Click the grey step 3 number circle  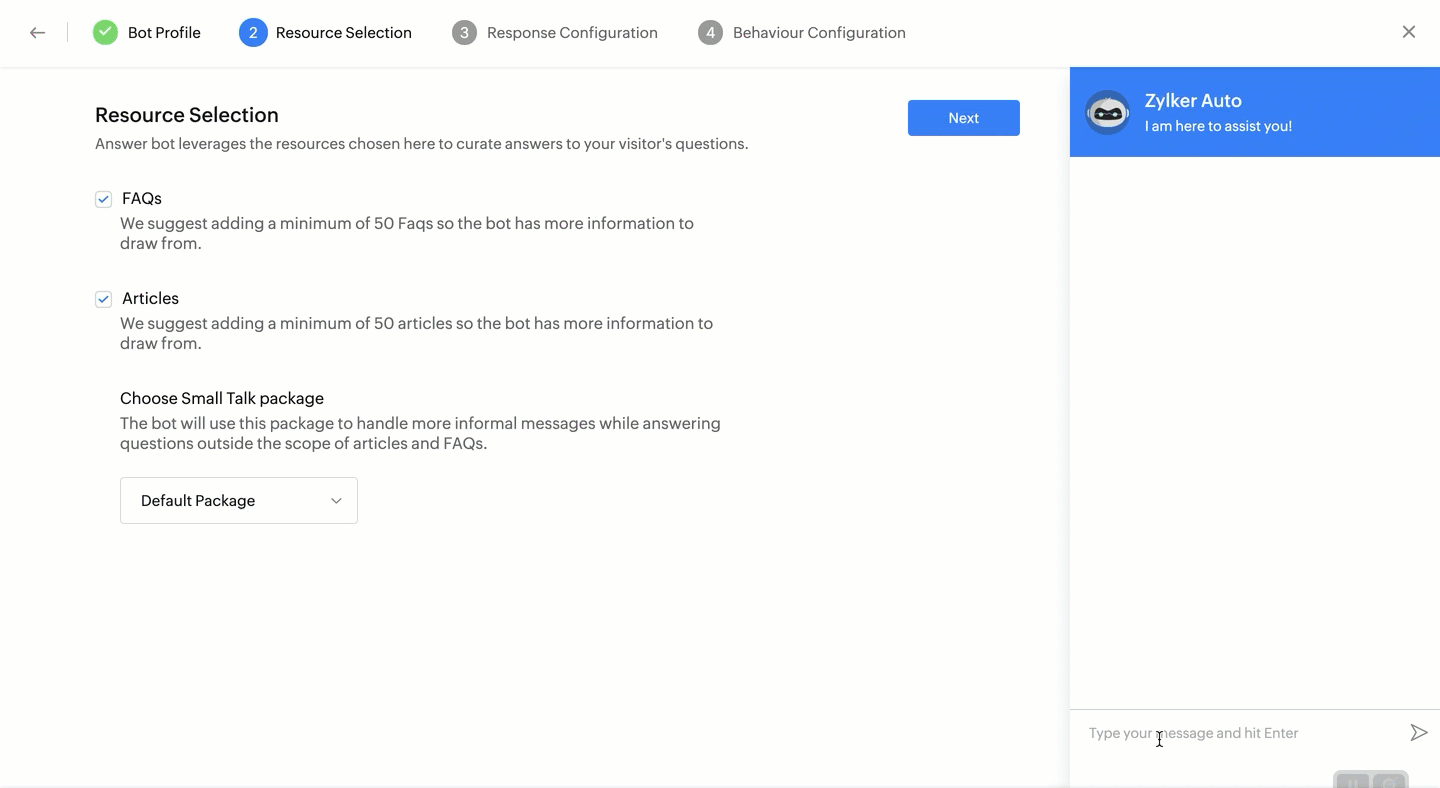[464, 33]
